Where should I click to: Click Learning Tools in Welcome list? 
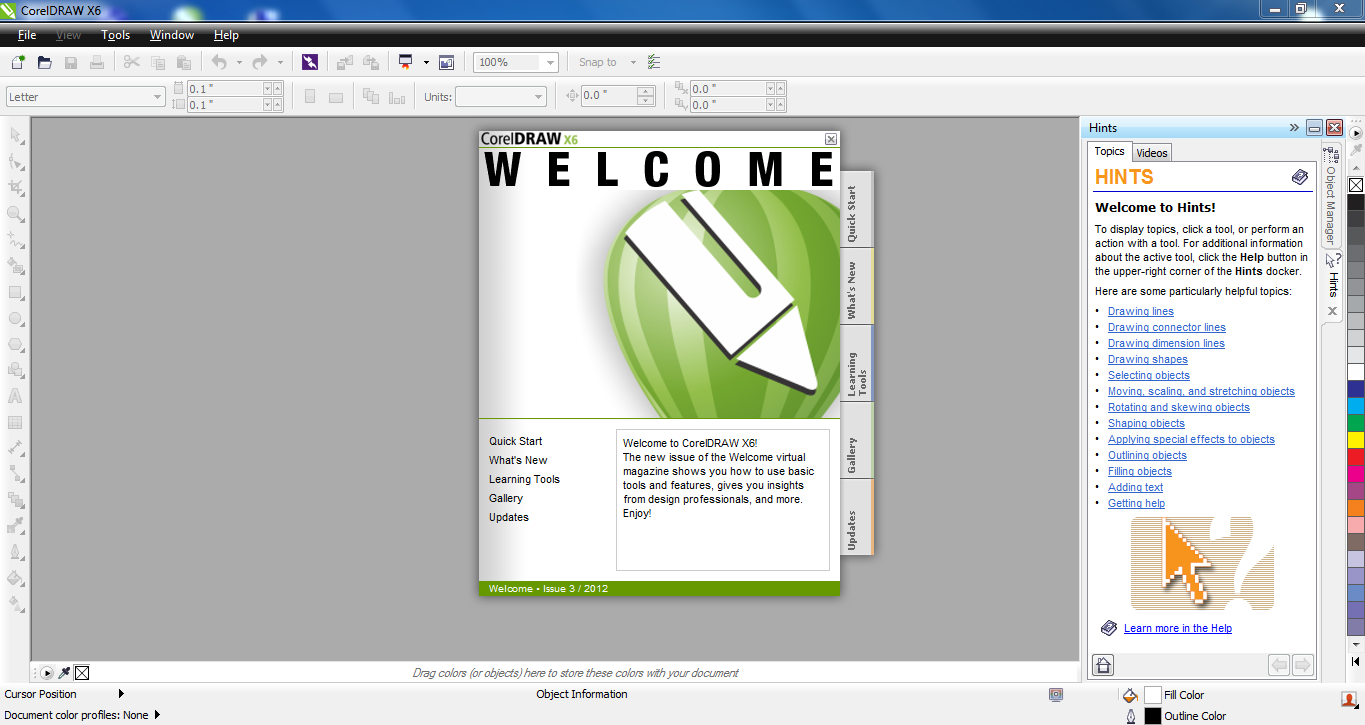click(x=524, y=479)
